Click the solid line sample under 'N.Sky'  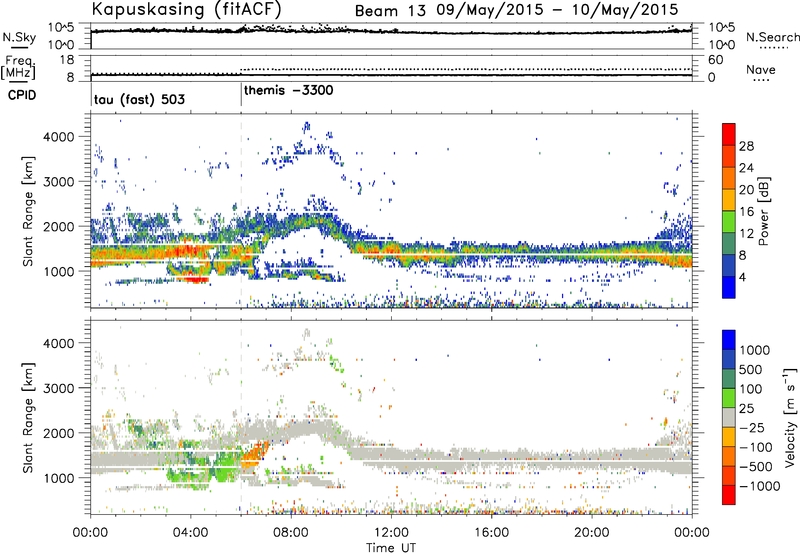point(18,47)
